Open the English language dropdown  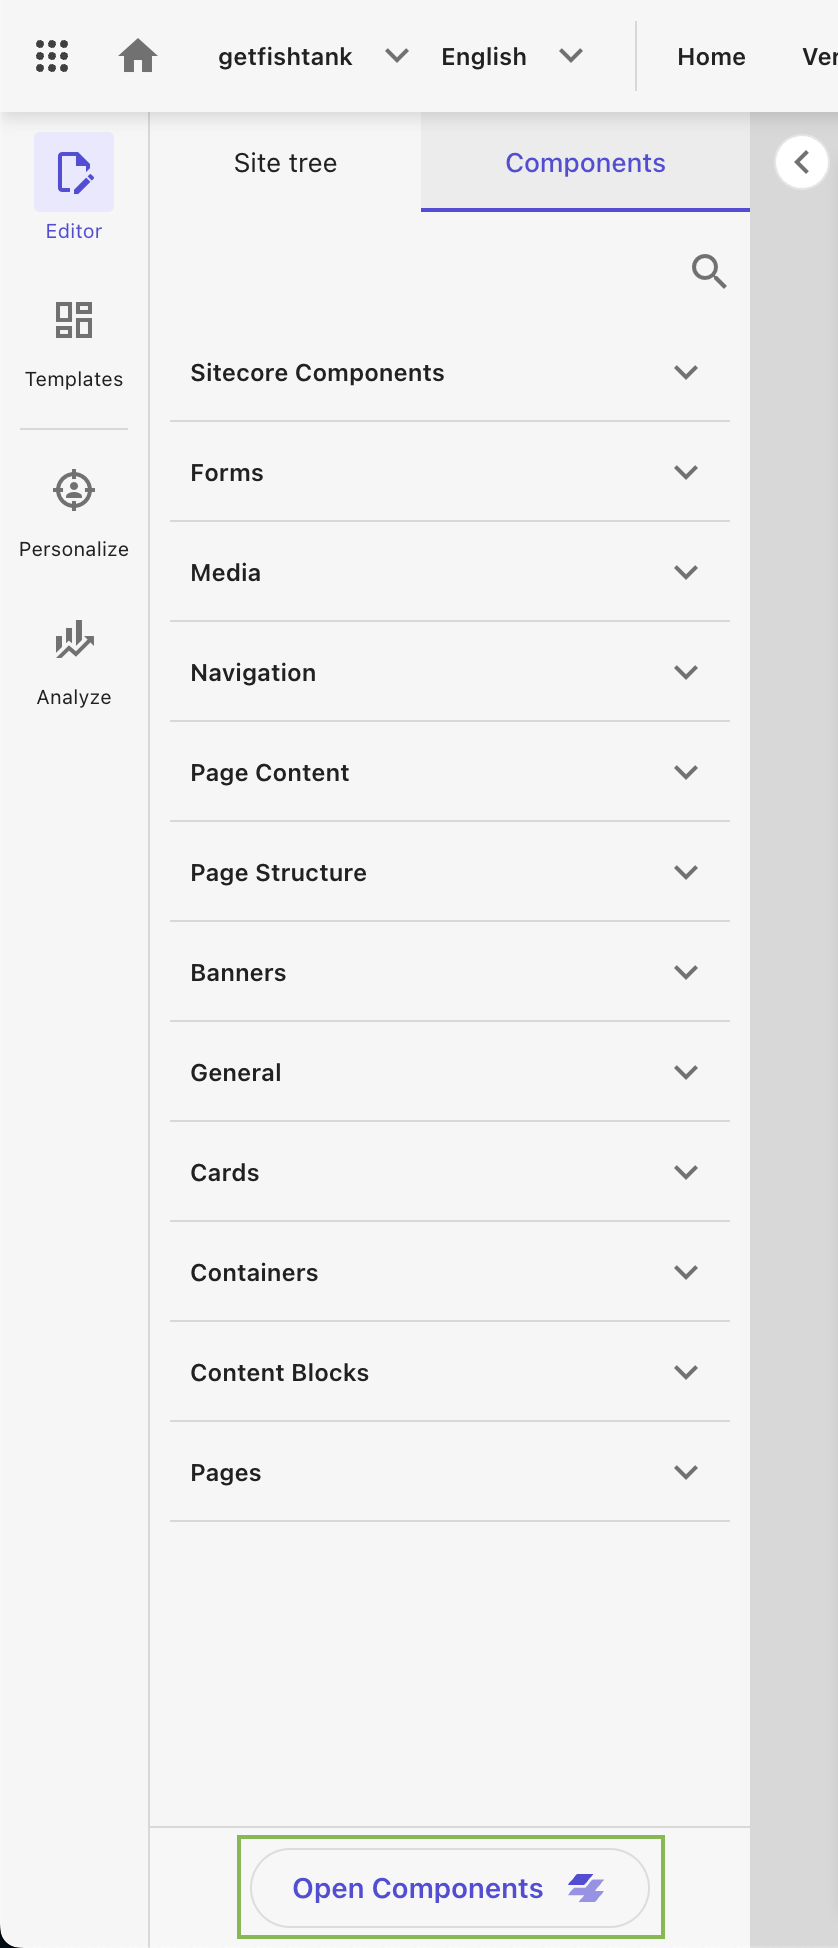(571, 56)
